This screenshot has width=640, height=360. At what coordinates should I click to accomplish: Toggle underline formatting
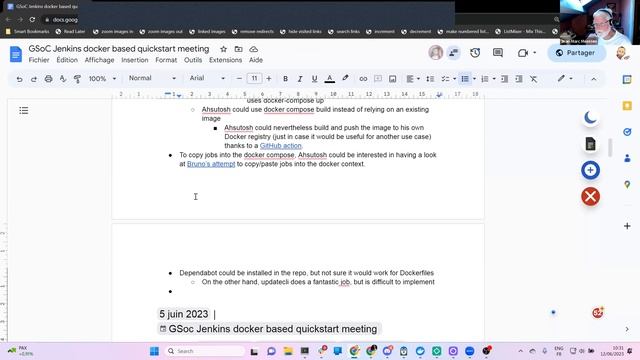314,79
